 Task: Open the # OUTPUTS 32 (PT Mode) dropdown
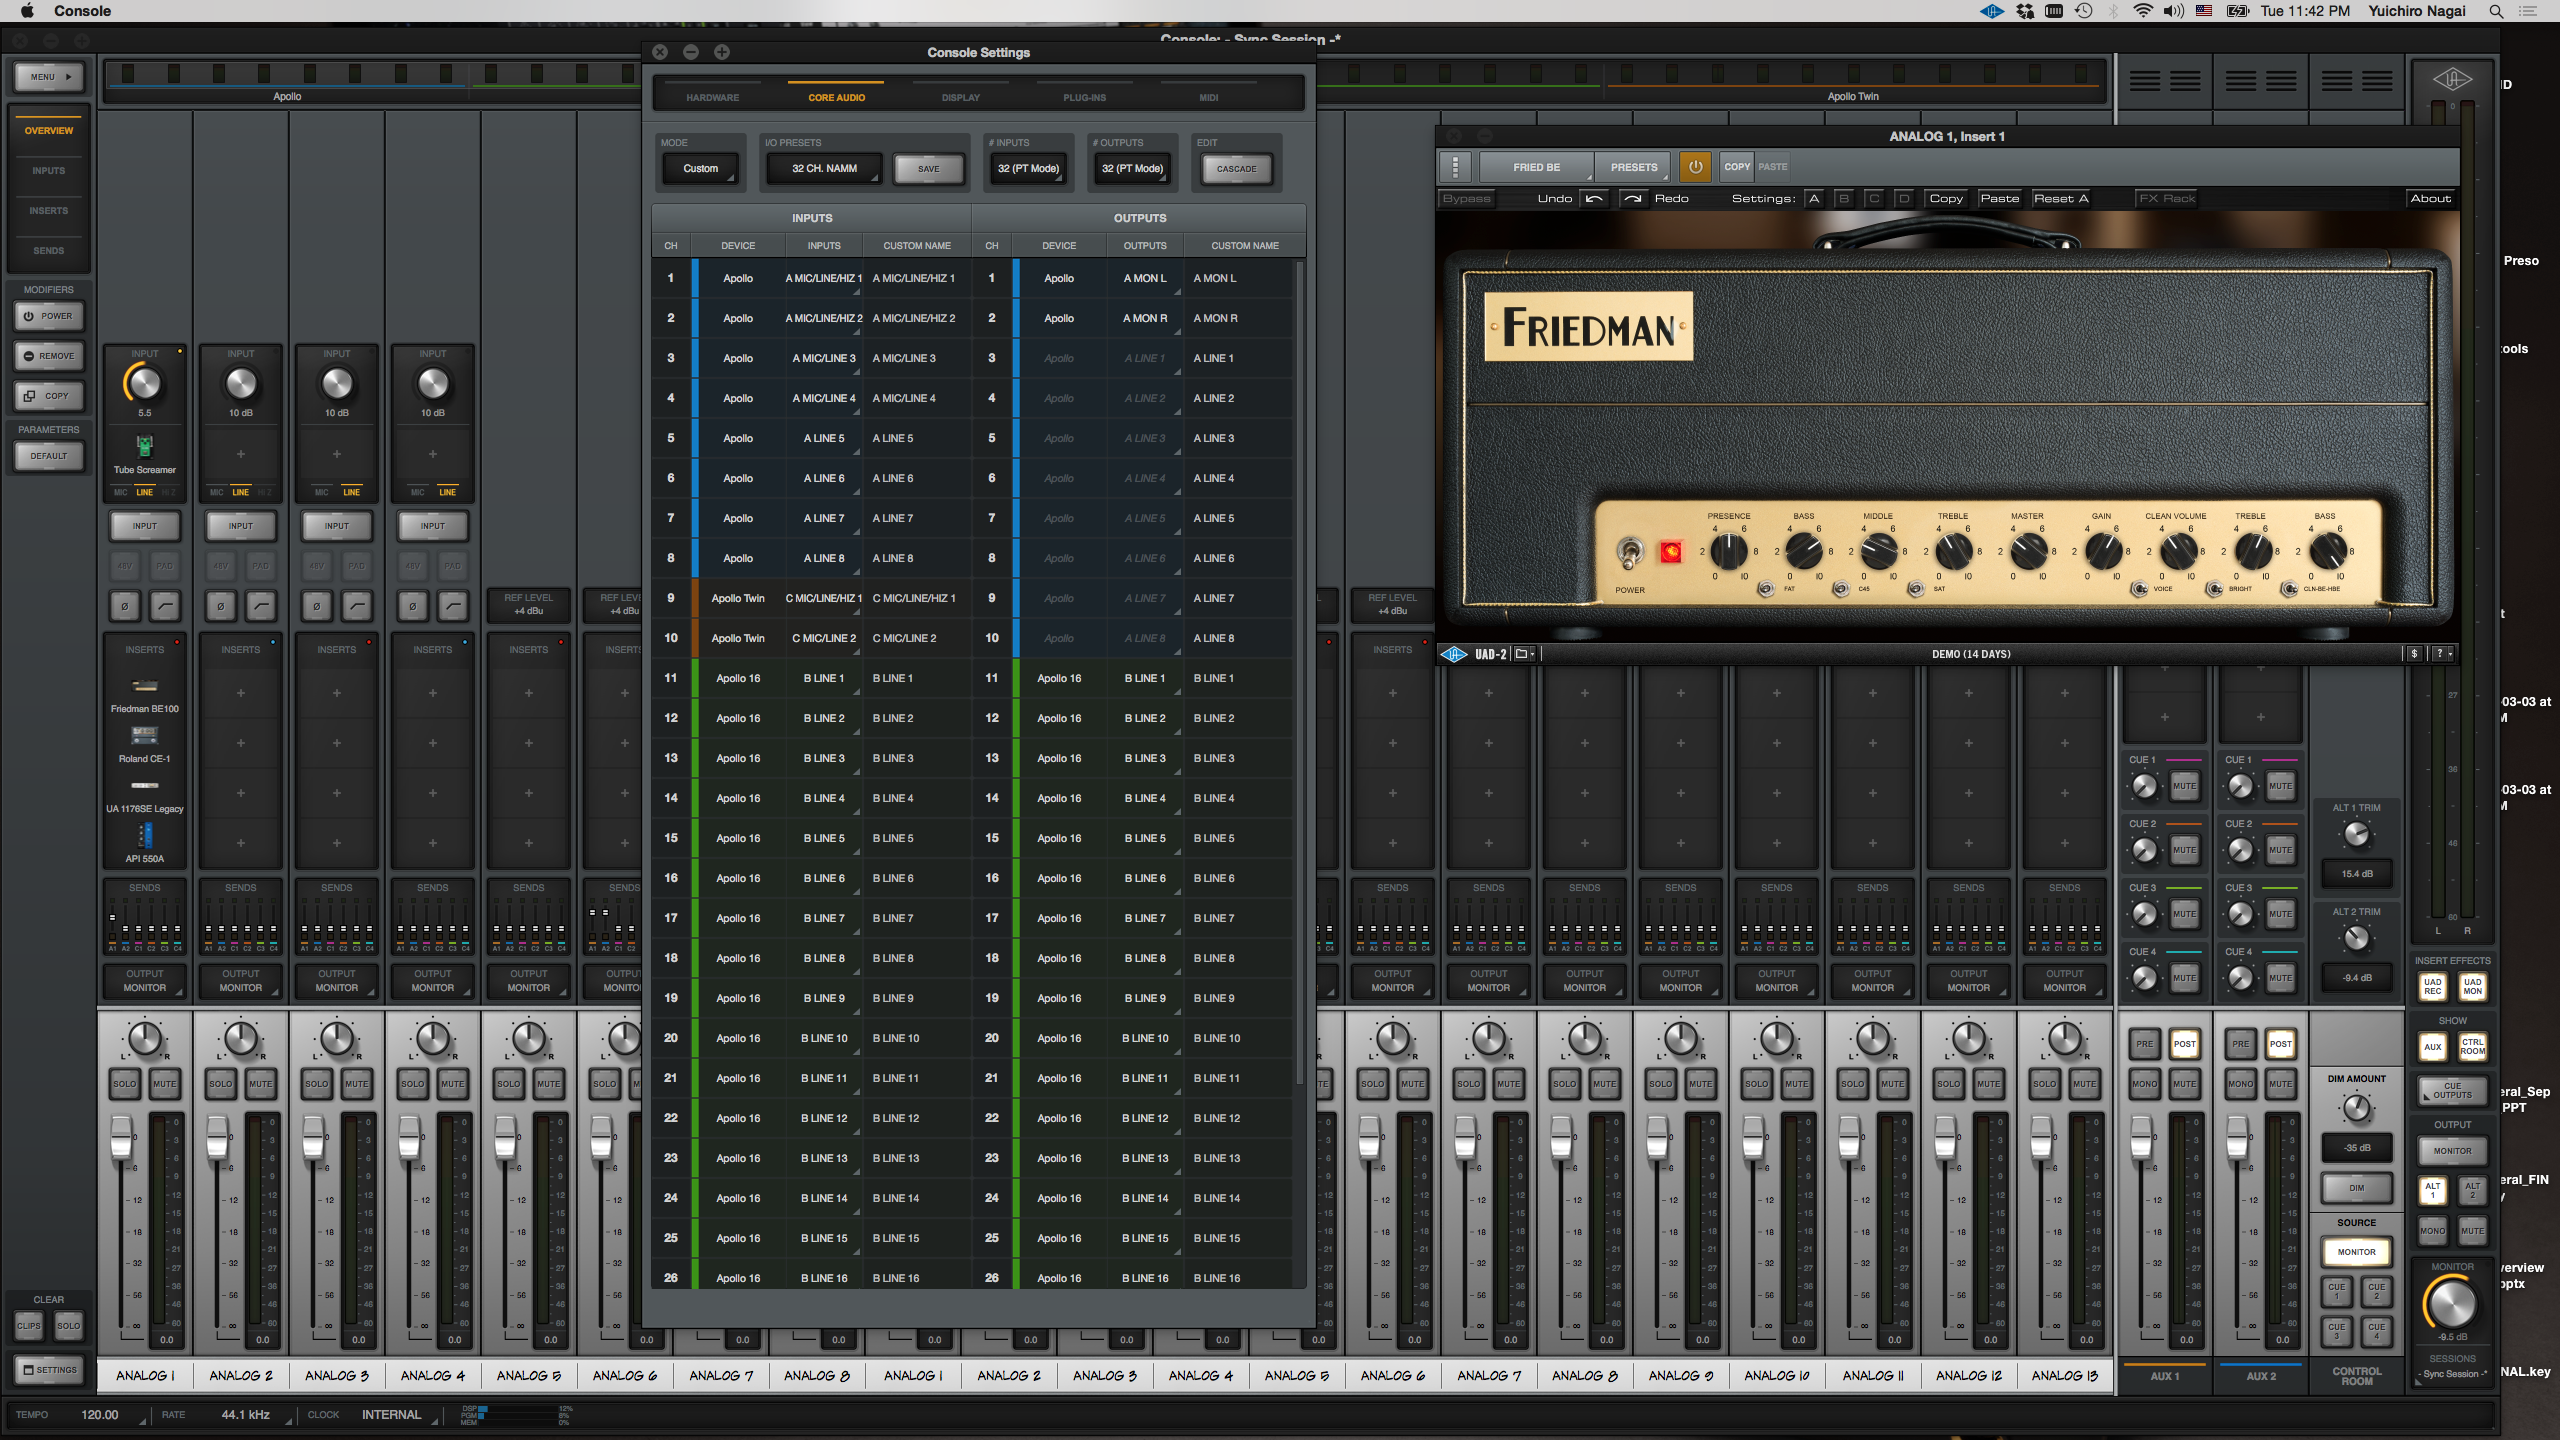point(1132,168)
